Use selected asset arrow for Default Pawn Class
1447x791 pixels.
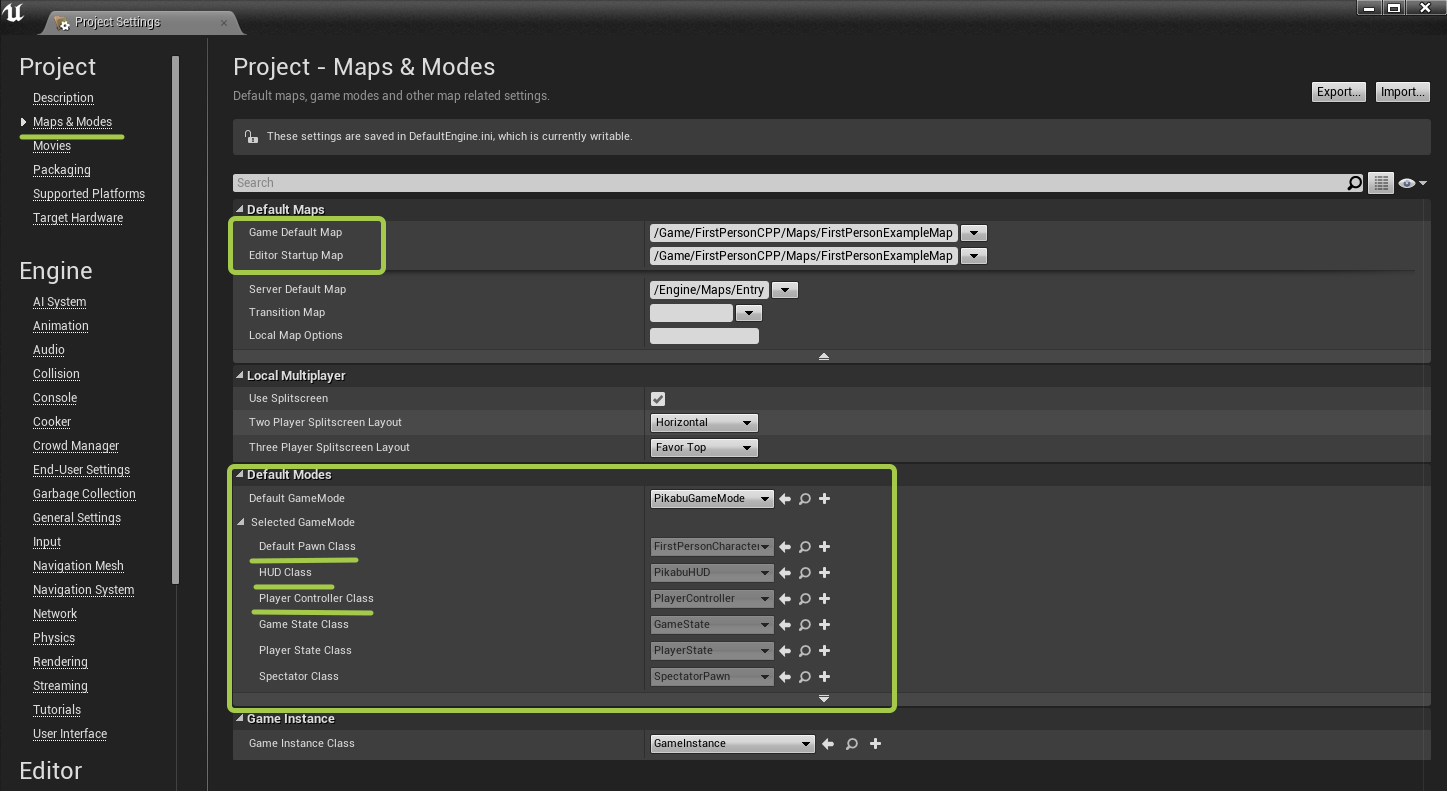pos(785,547)
